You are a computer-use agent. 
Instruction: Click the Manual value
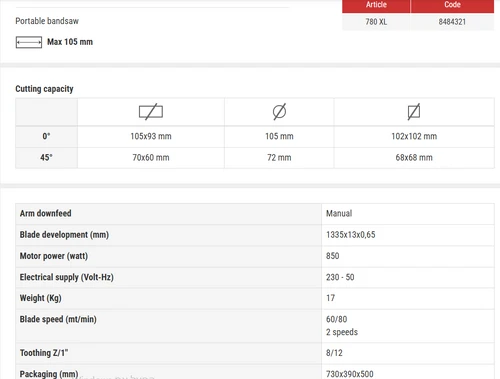pyautogui.click(x=339, y=213)
